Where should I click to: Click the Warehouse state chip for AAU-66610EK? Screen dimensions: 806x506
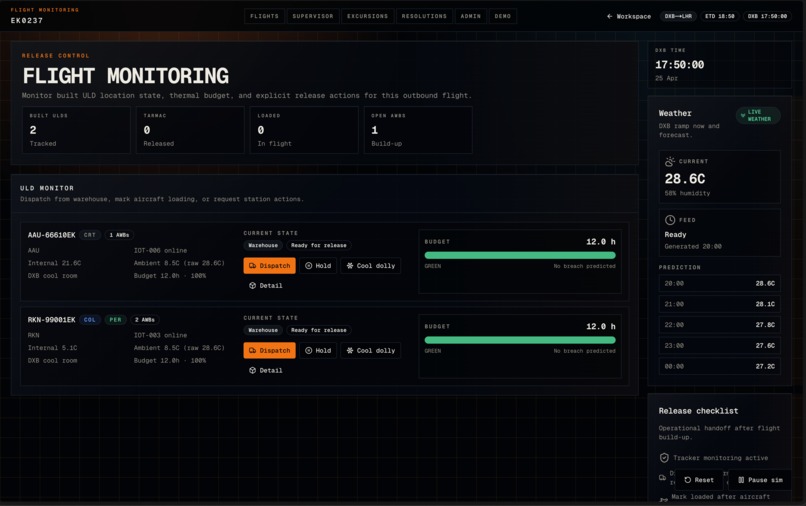coord(263,245)
